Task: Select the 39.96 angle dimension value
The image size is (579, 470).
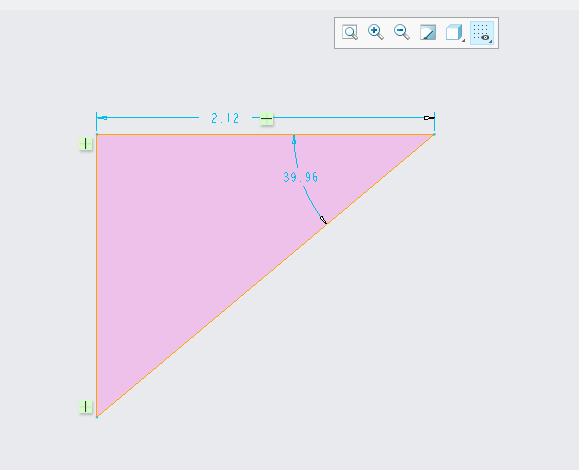Action: click(x=300, y=177)
